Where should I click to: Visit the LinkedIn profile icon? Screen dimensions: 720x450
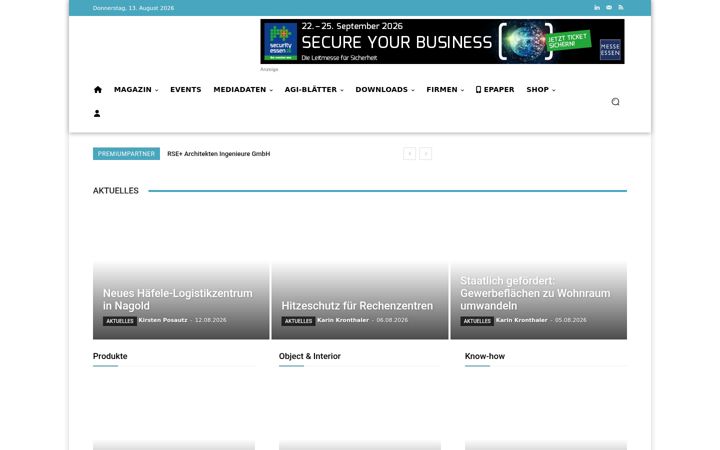[597, 8]
